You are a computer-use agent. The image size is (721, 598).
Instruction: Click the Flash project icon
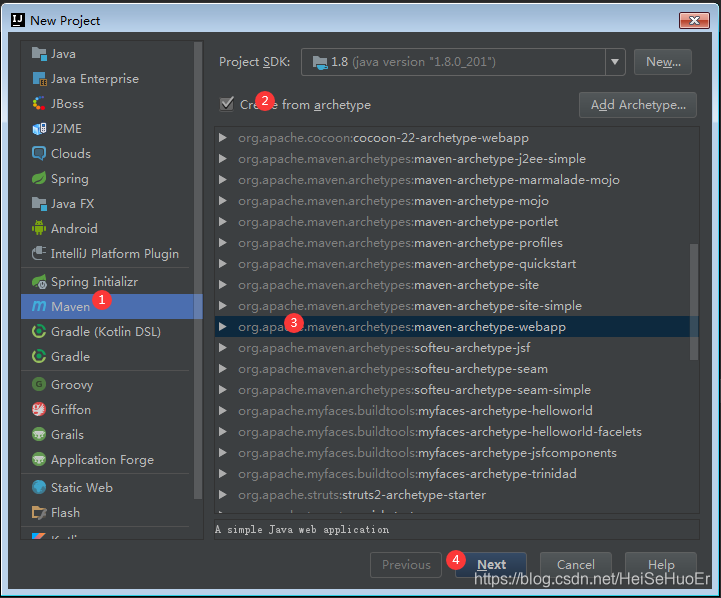click(x=39, y=512)
